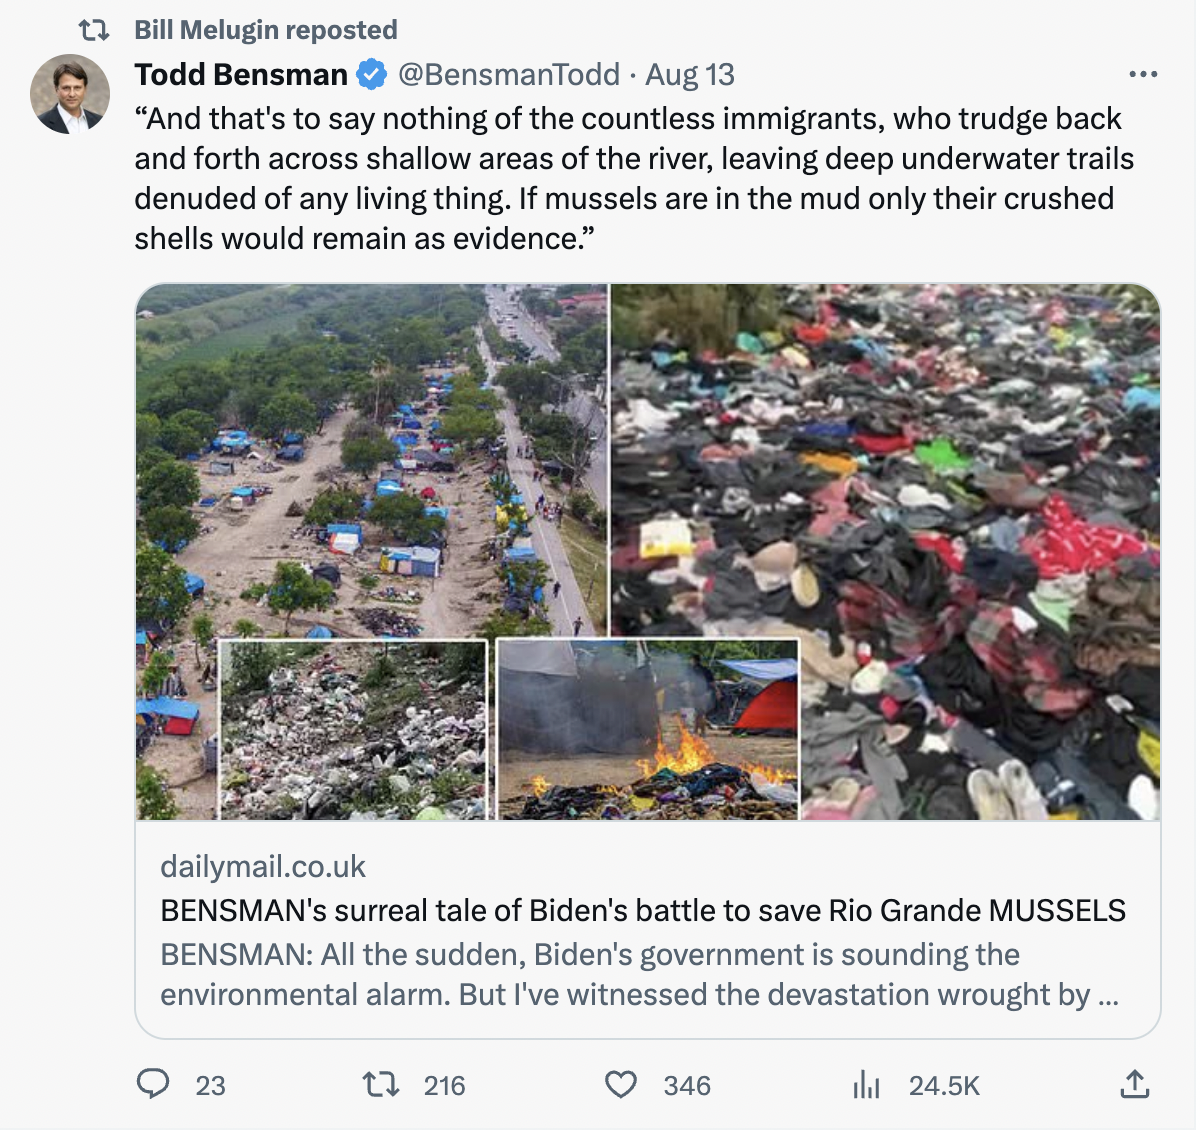This screenshot has height=1130, width=1200.
Task: Open the Todd Bensman display name link
Action: click(x=241, y=74)
